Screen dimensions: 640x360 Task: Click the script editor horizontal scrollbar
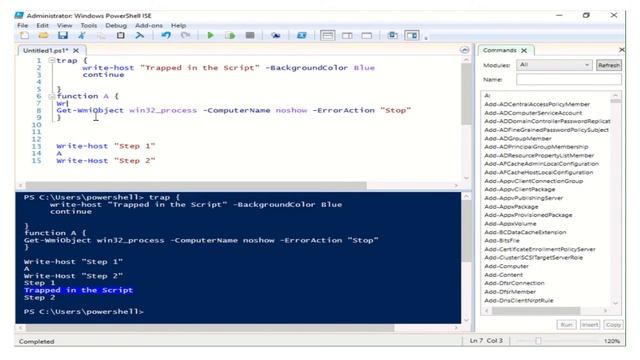point(196,185)
